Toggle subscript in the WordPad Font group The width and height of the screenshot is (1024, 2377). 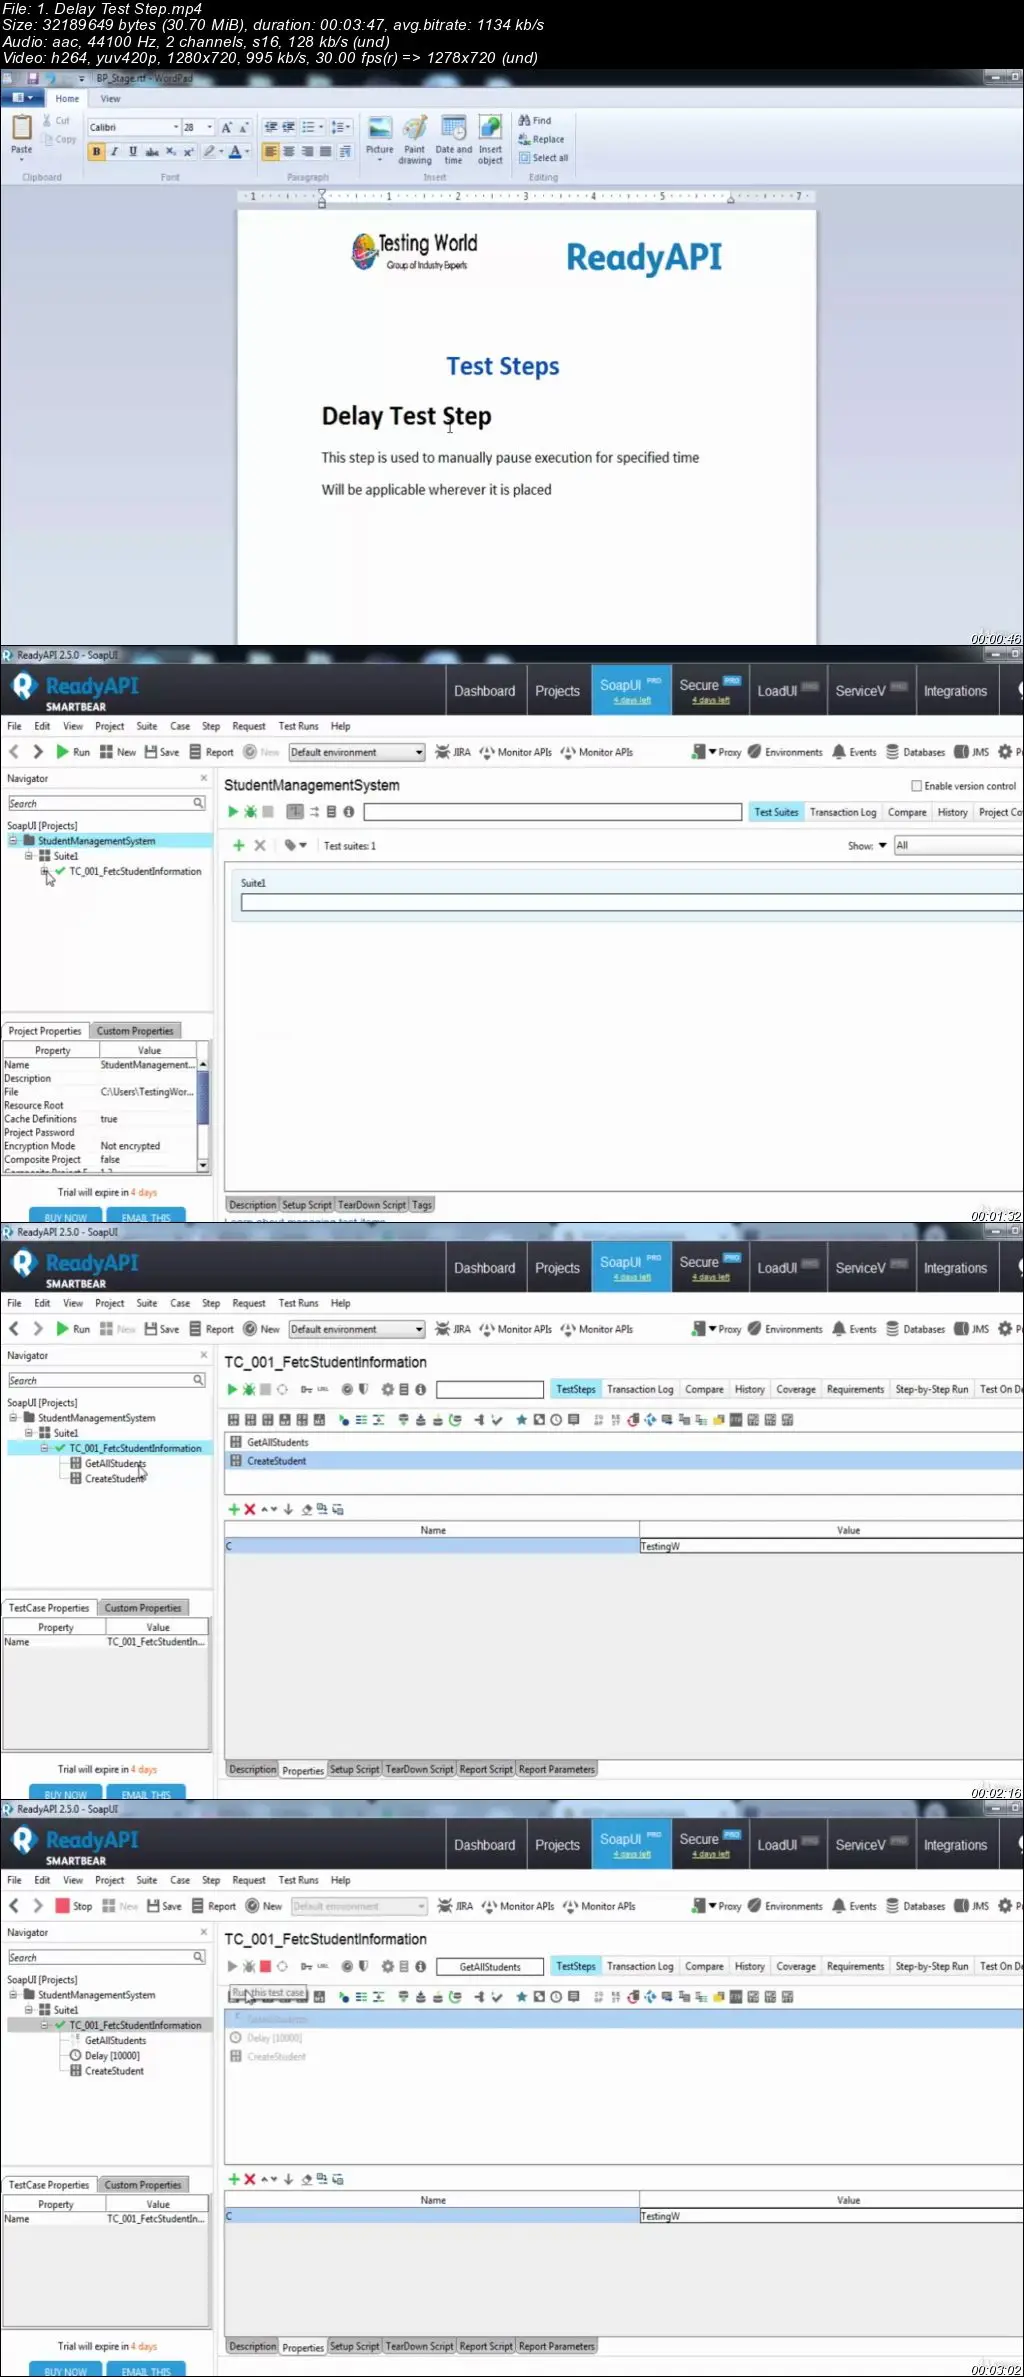pyautogui.click(x=171, y=152)
